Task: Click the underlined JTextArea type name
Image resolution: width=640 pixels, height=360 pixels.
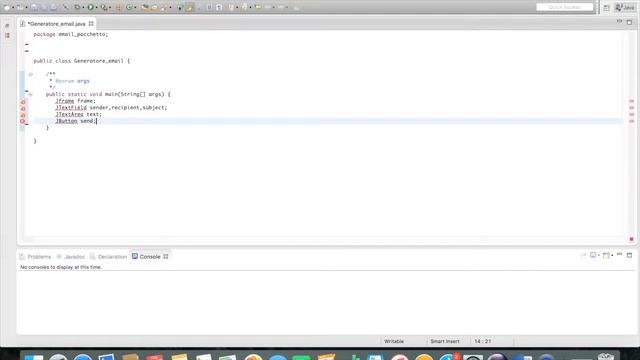Action: (69, 114)
